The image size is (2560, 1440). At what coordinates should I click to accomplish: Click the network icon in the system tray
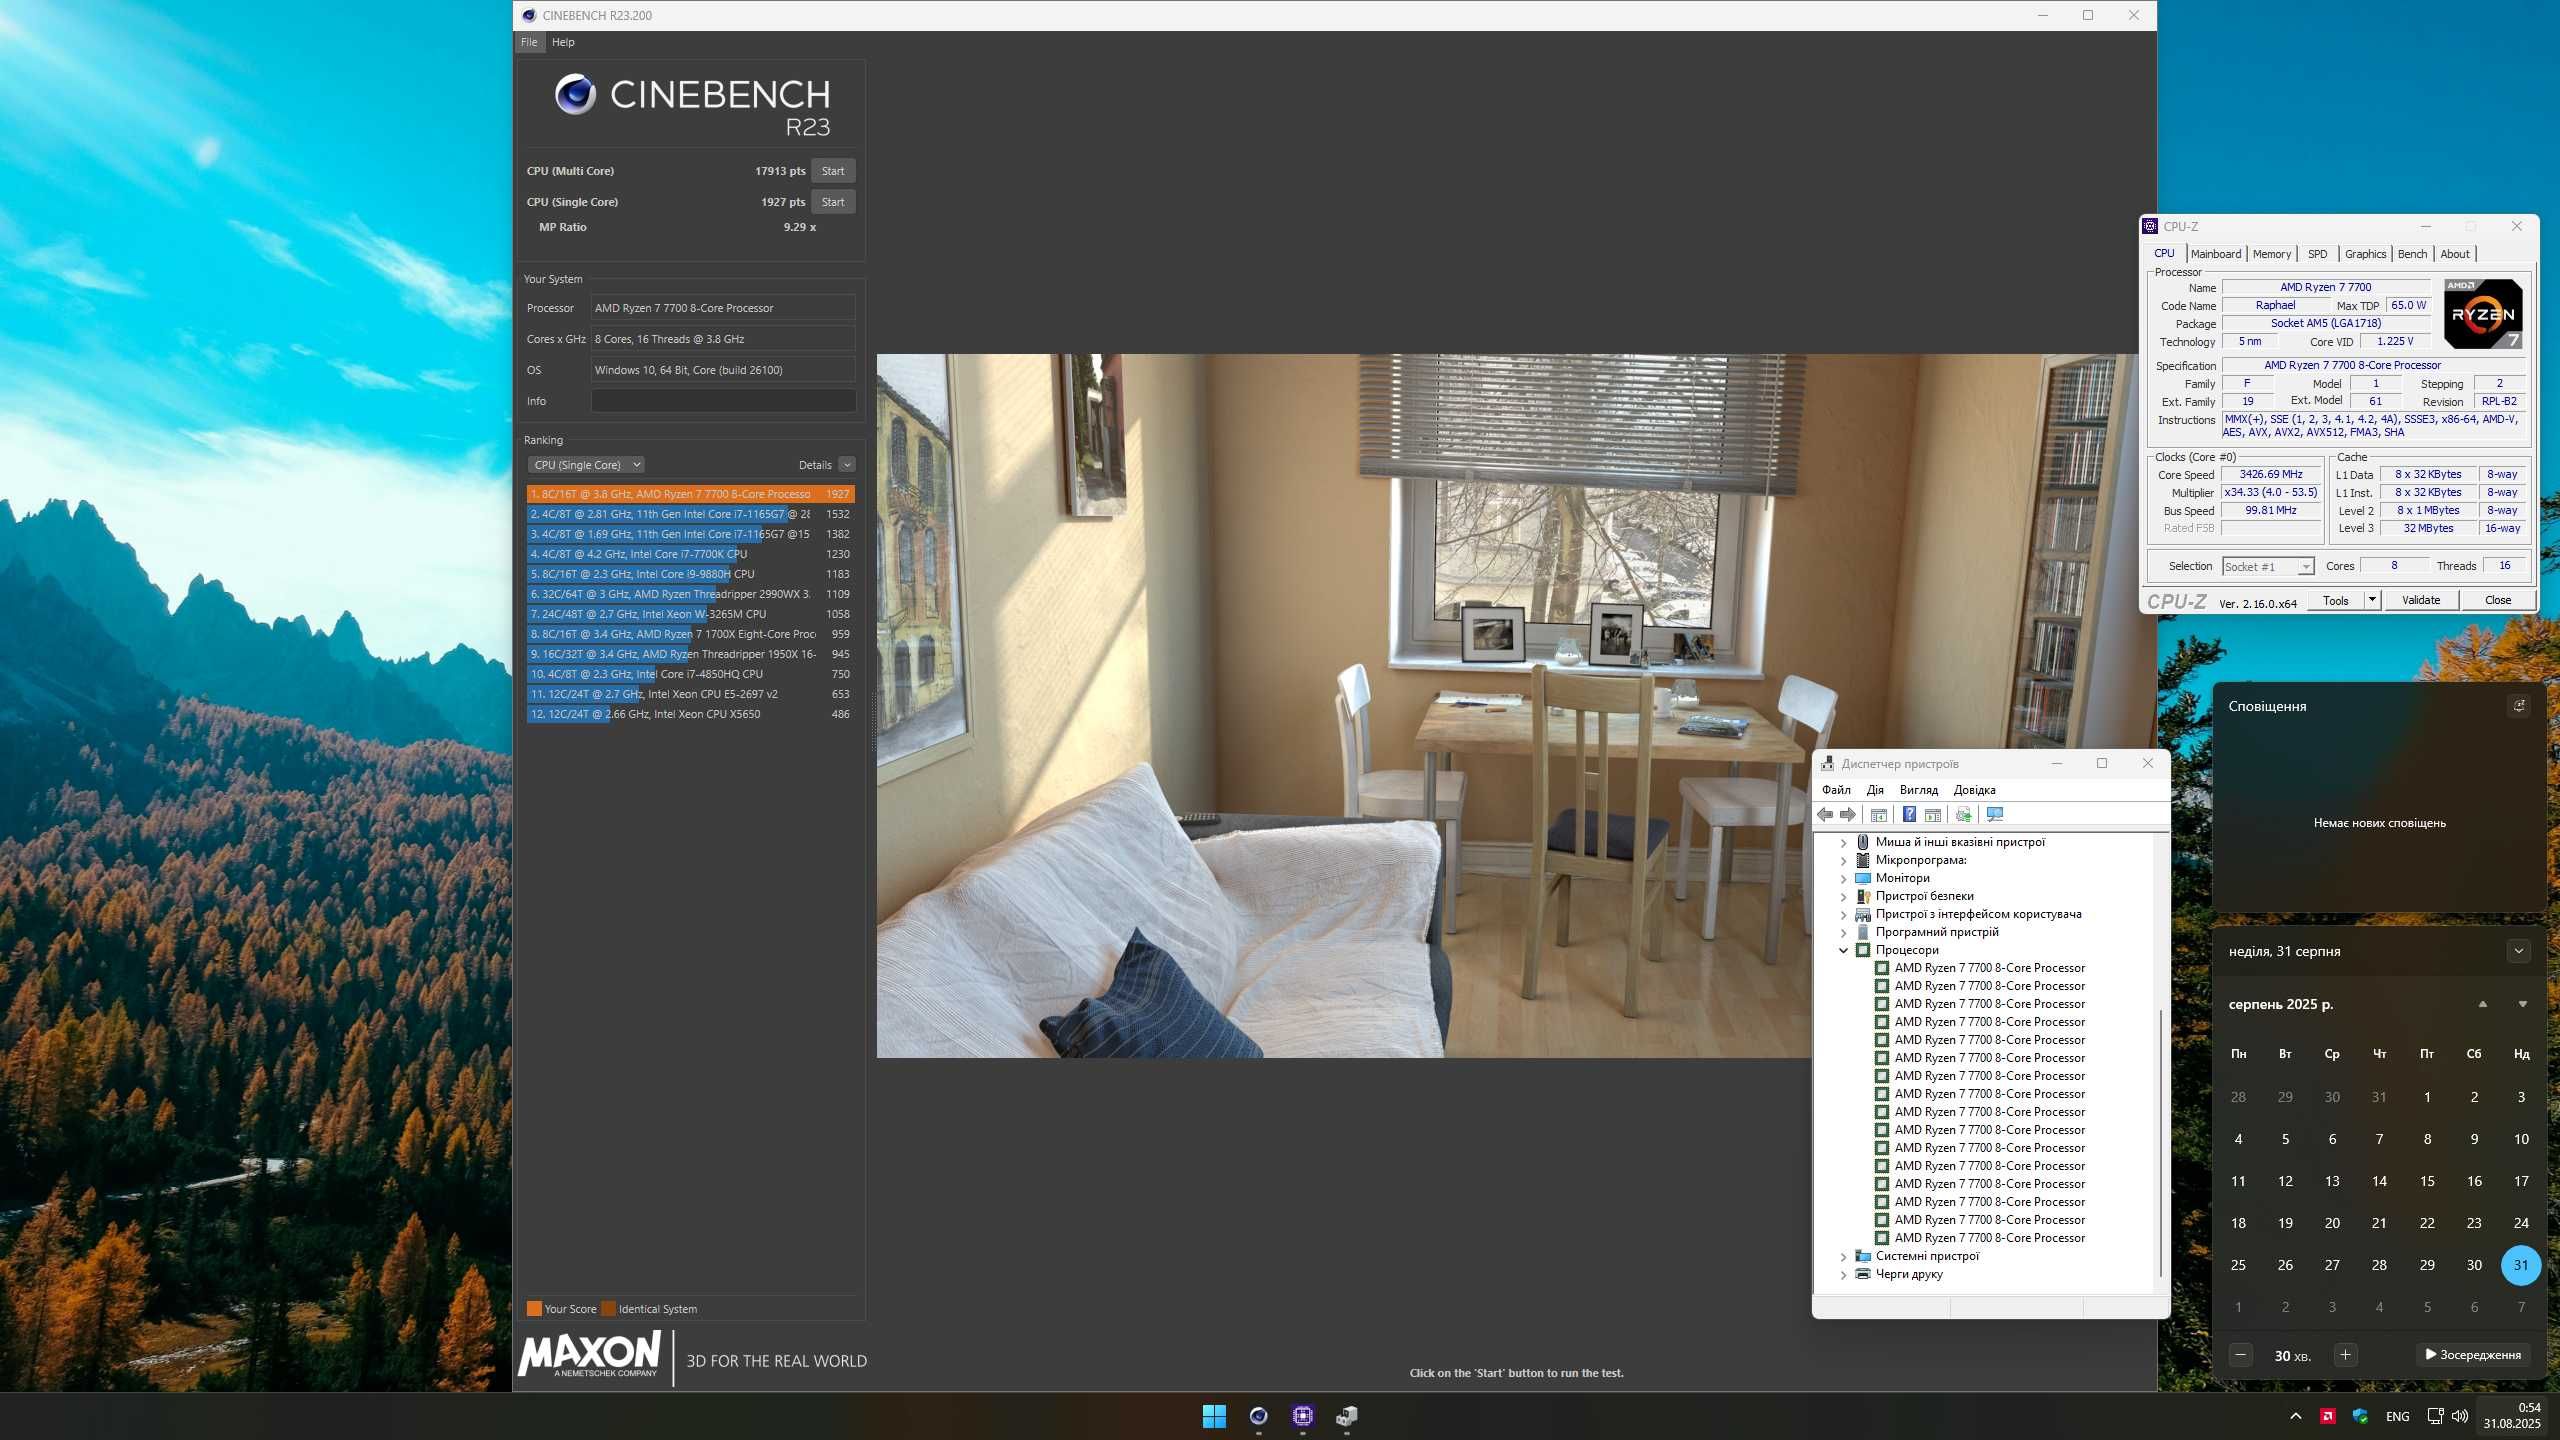pyautogui.click(x=2436, y=1416)
